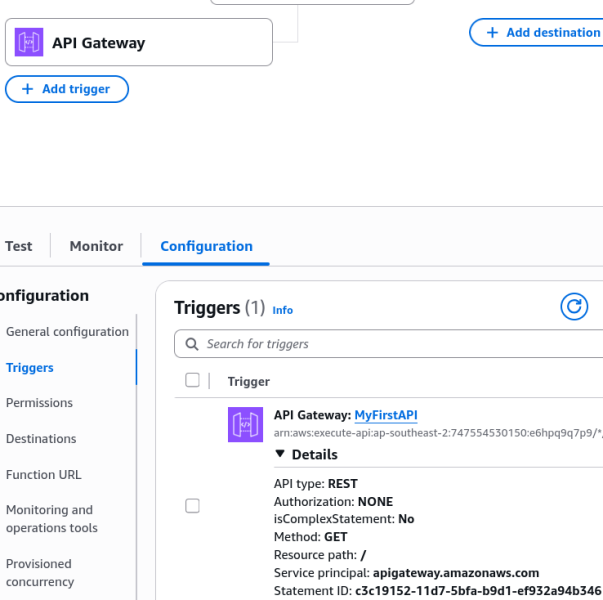Image resolution: width=603 pixels, height=600 pixels.
Task: Switch to the Monitor tab
Action: point(96,246)
